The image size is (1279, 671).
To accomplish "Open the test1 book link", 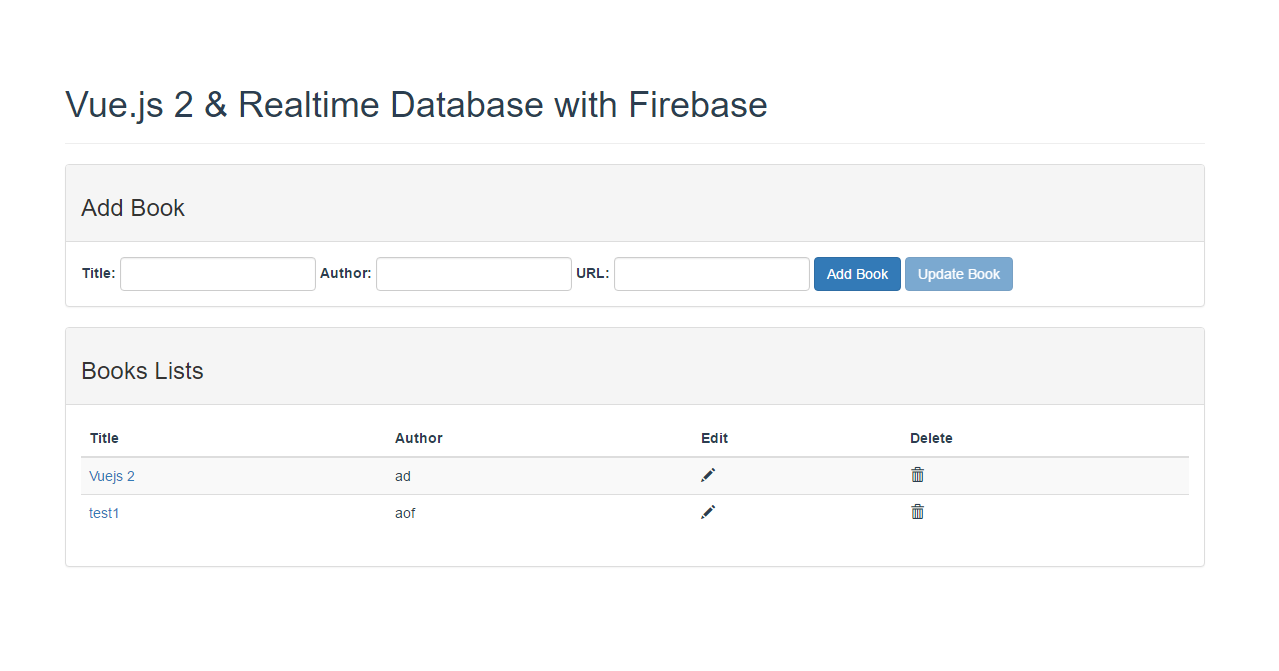I will pyautogui.click(x=104, y=513).
